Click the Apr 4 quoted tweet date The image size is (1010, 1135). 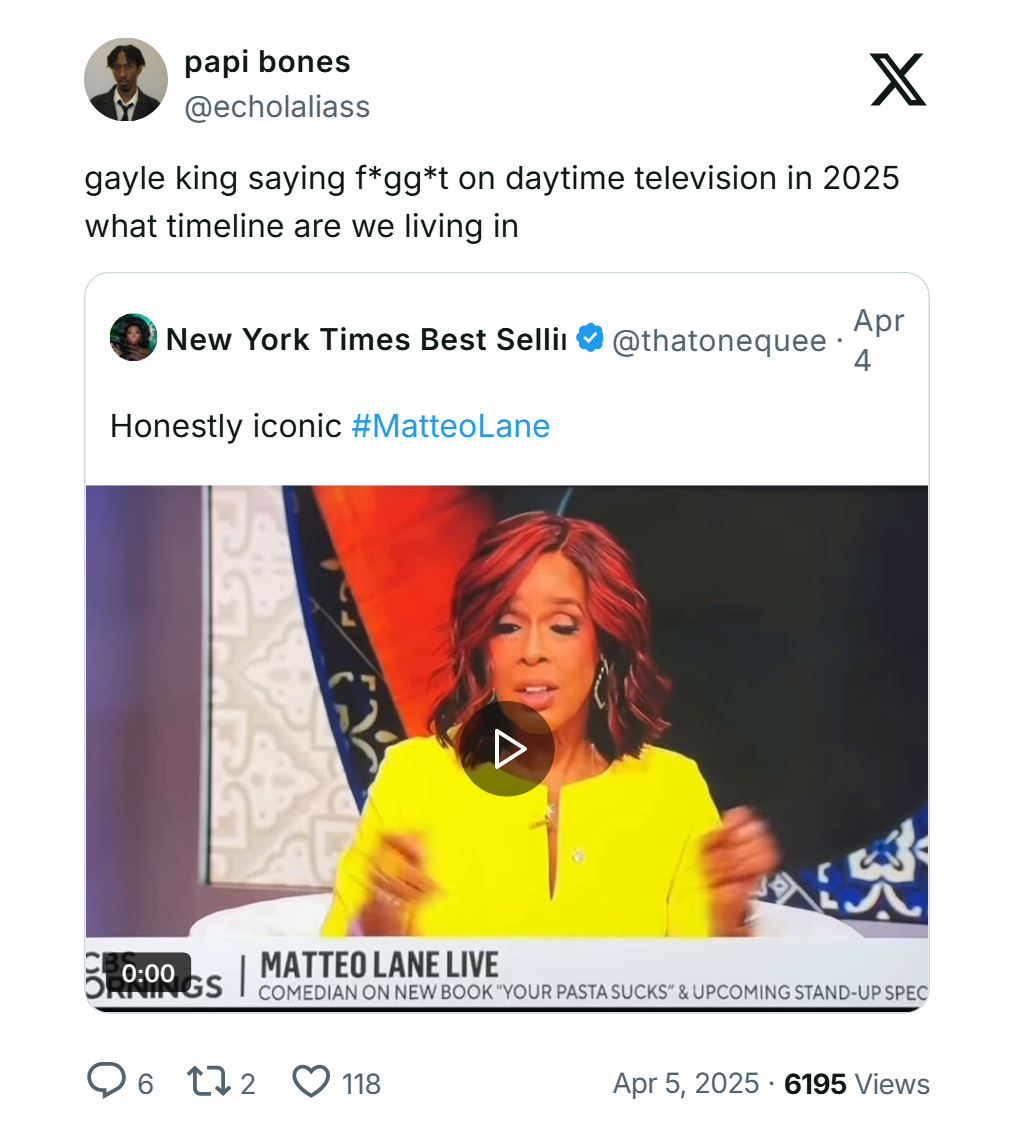pyautogui.click(x=876, y=340)
